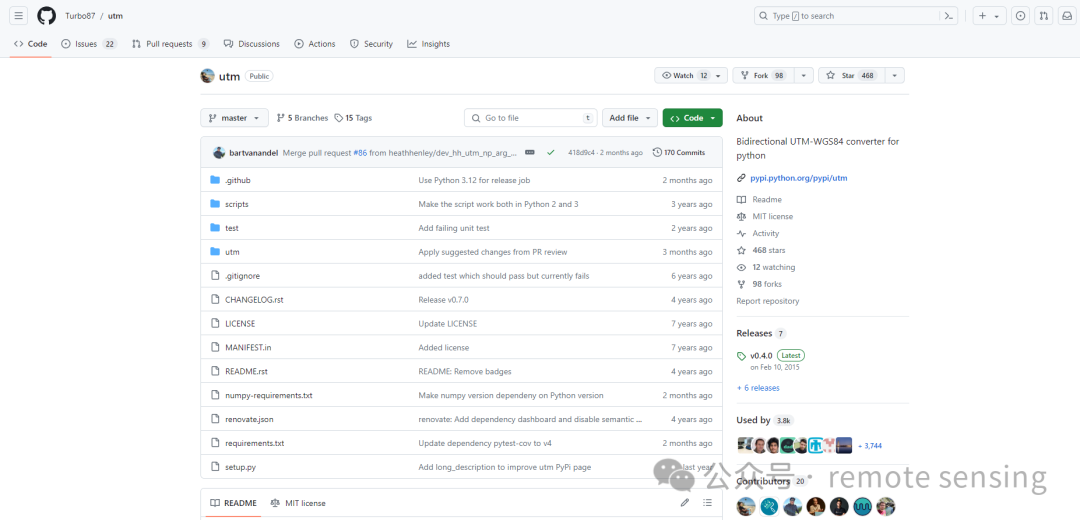
Task: Open the README outline list icon
Action: [707, 503]
